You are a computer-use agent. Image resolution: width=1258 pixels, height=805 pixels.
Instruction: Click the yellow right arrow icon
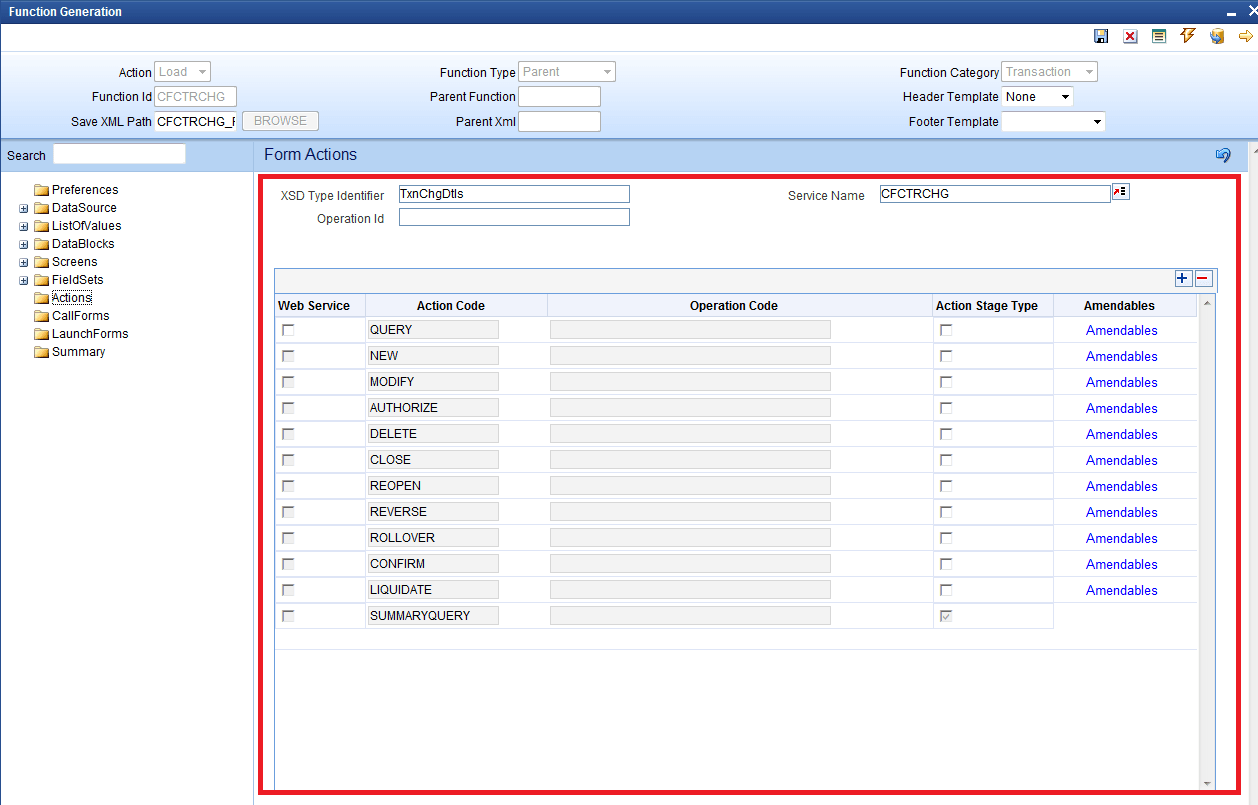(1246, 36)
